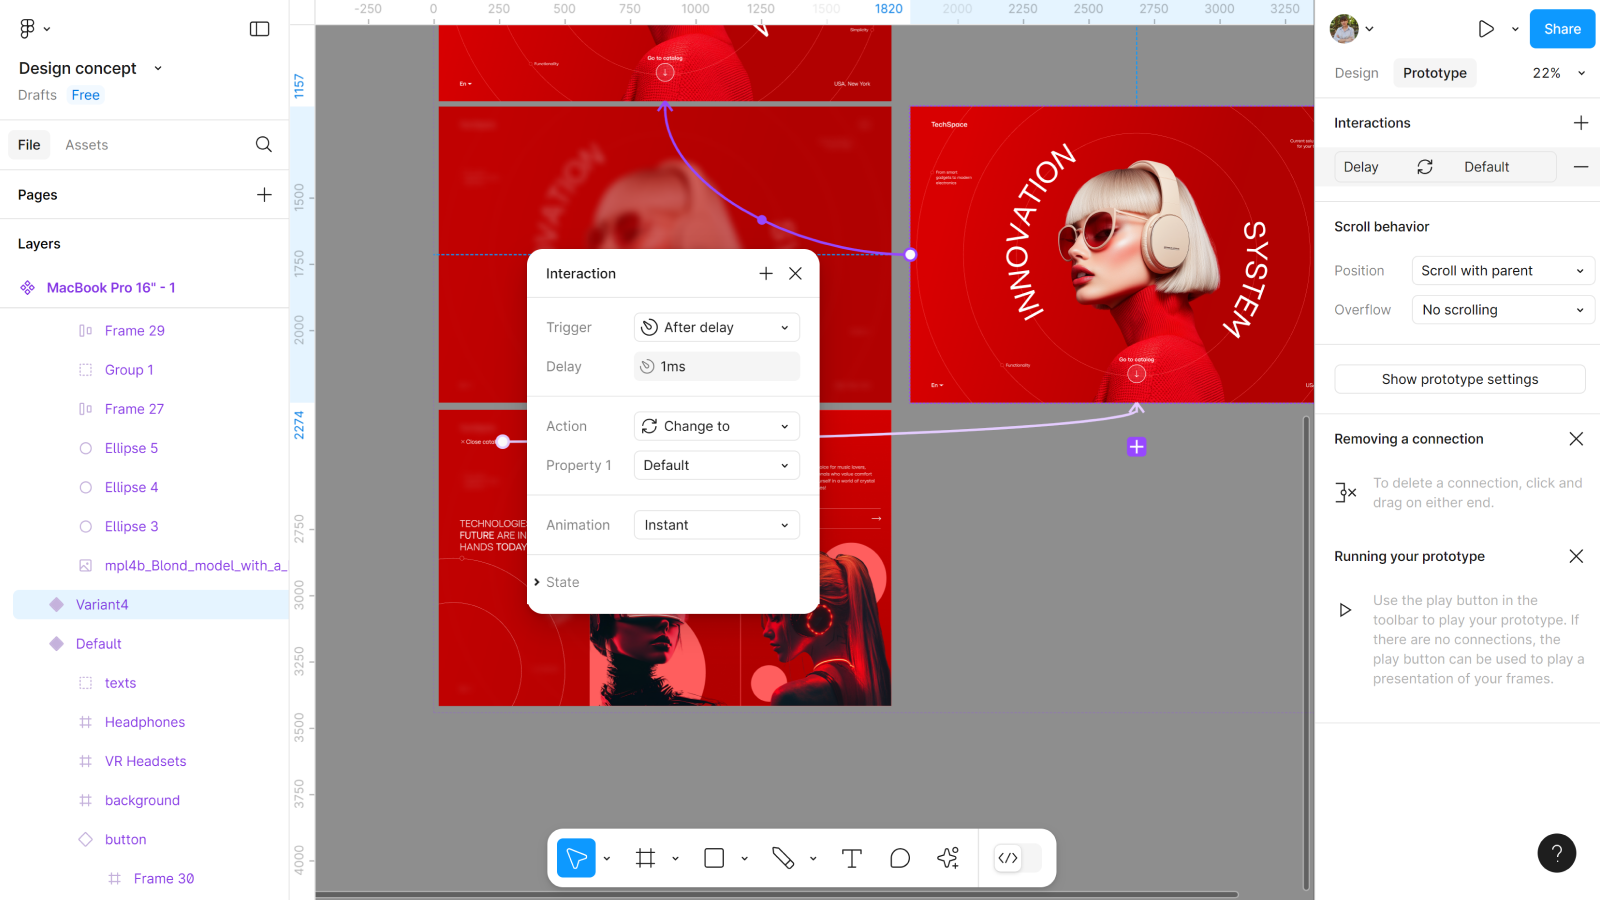Viewport: 1600px width, 900px height.
Task: Select the Text tool
Action: tap(851, 858)
